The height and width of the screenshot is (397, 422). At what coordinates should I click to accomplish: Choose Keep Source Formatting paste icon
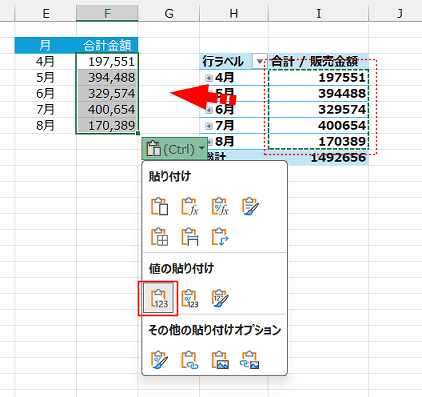click(x=250, y=207)
